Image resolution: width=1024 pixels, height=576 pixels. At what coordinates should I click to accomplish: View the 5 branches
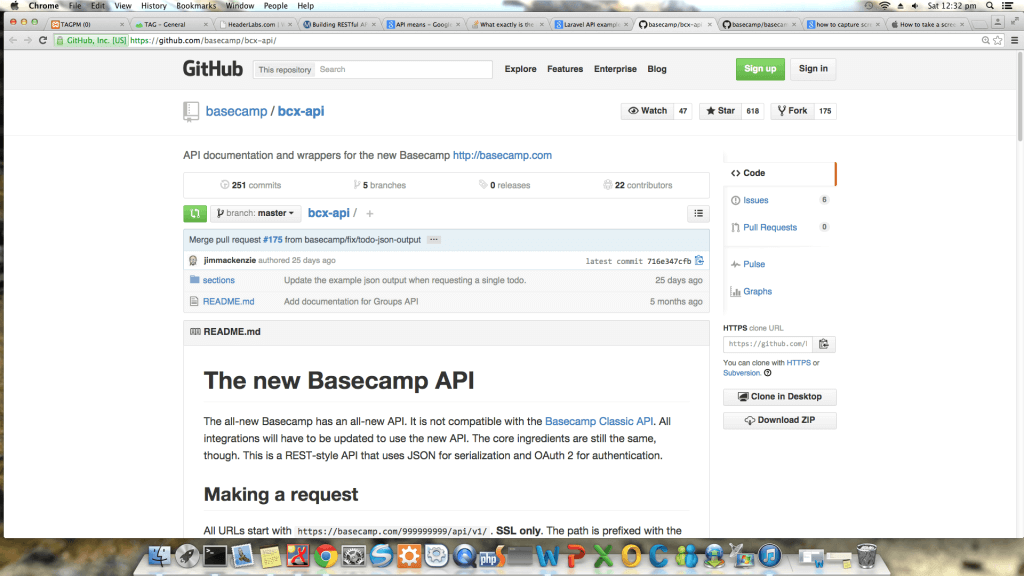pos(379,185)
